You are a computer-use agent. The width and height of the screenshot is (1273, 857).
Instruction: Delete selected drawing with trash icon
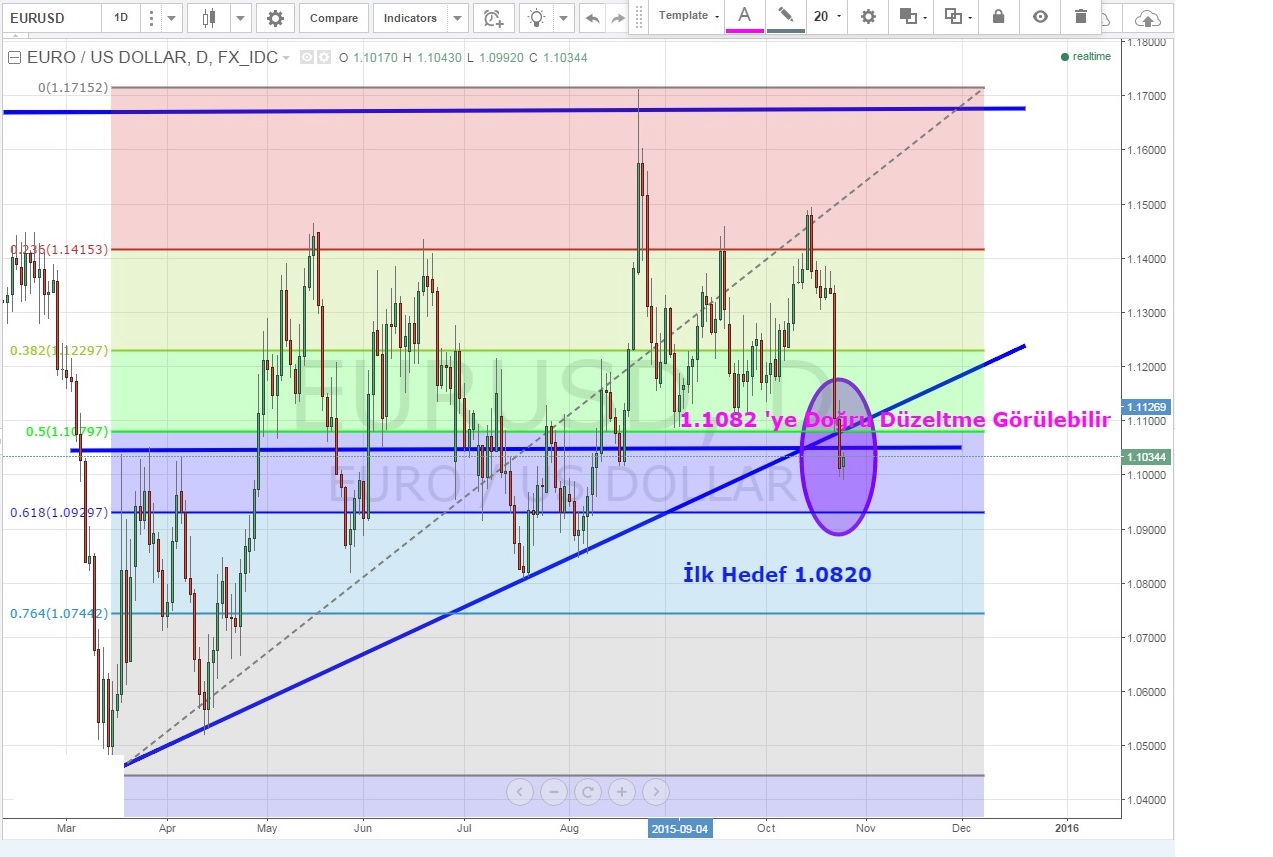pyautogui.click(x=1080, y=16)
